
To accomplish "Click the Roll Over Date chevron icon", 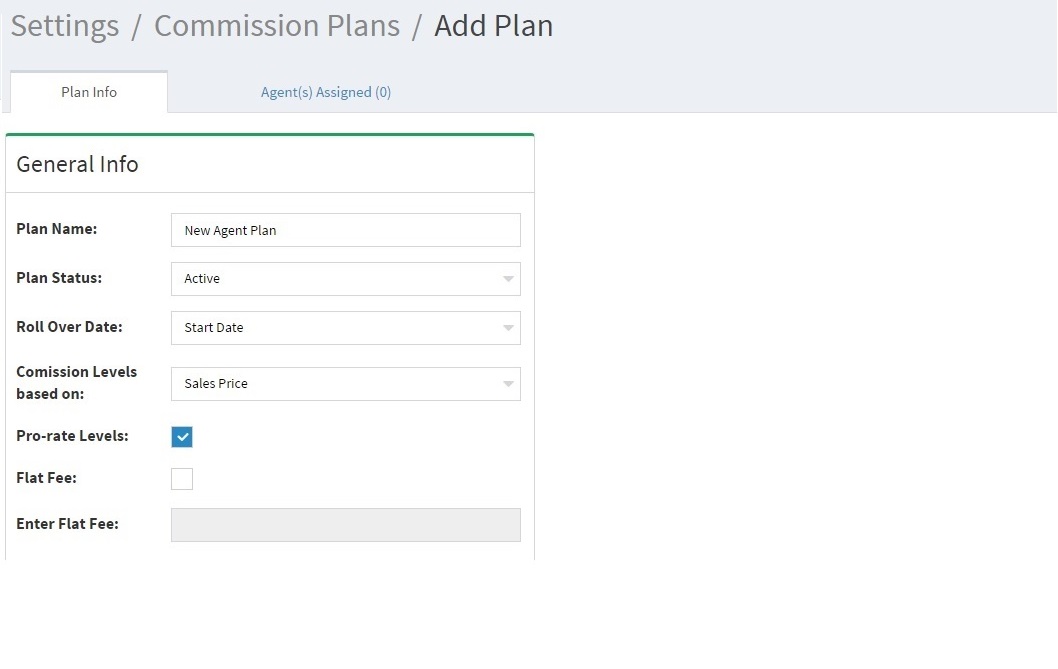I will click(508, 328).
